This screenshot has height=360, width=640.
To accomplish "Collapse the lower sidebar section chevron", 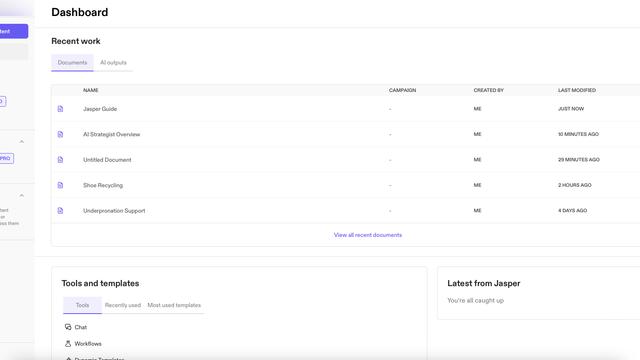I will click(x=22, y=196).
